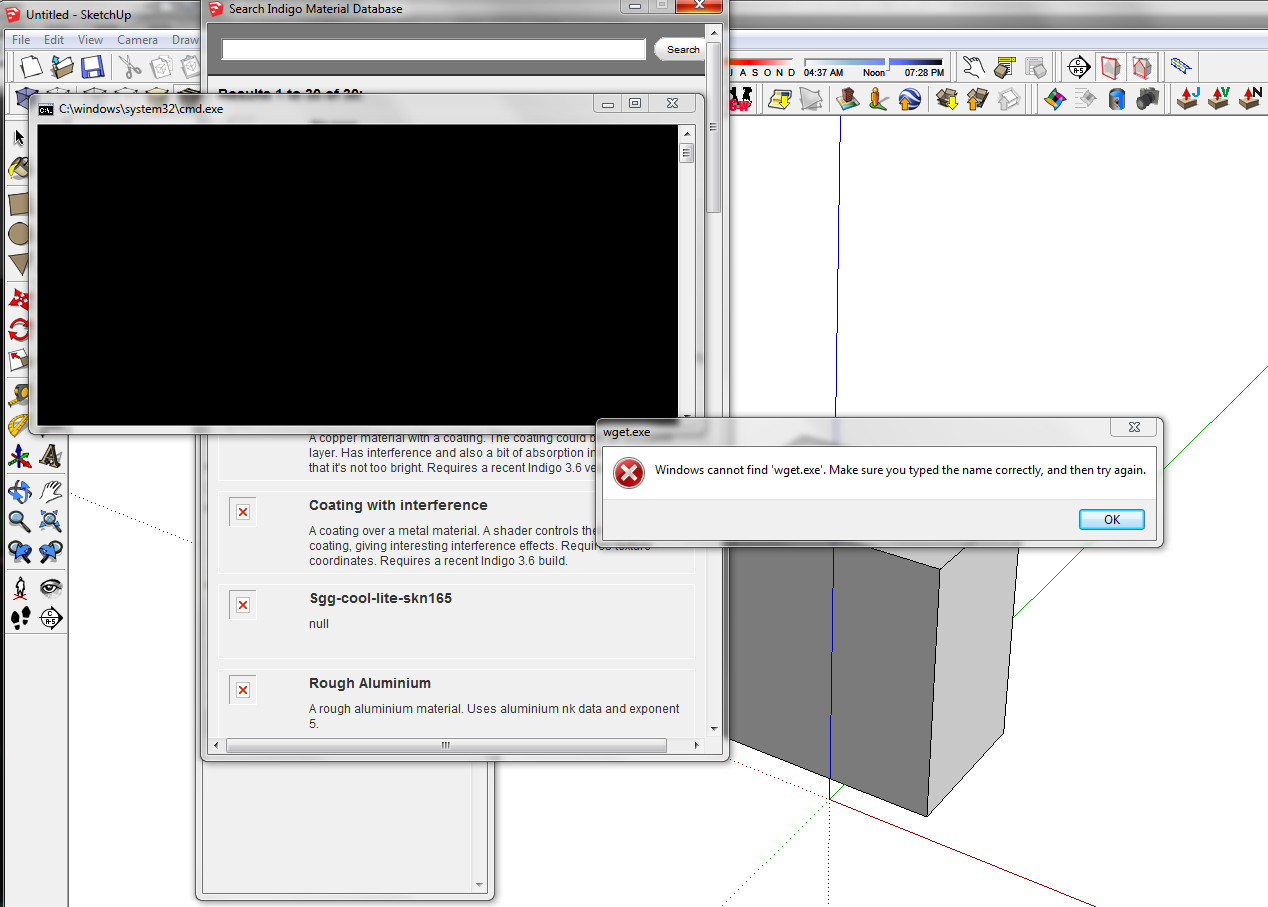
Task: Open Component Options icon
Action: pyautogui.click(x=1006, y=67)
